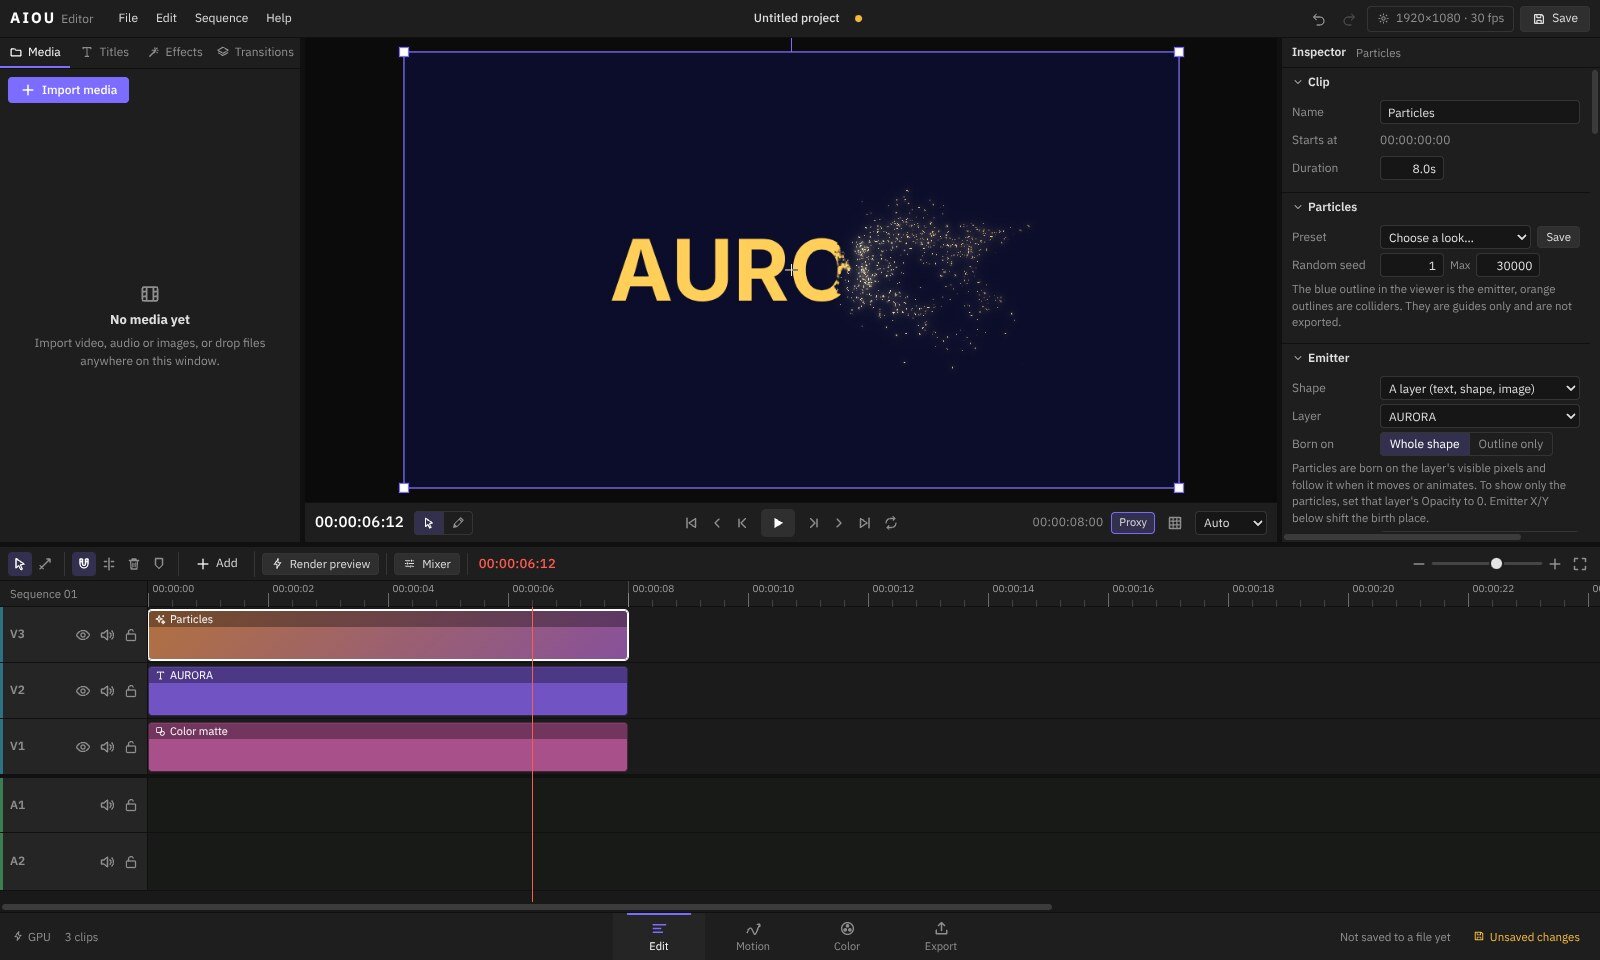Hide track V3 with eye icon
The image size is (1600, 960).
tap(83, 635)
